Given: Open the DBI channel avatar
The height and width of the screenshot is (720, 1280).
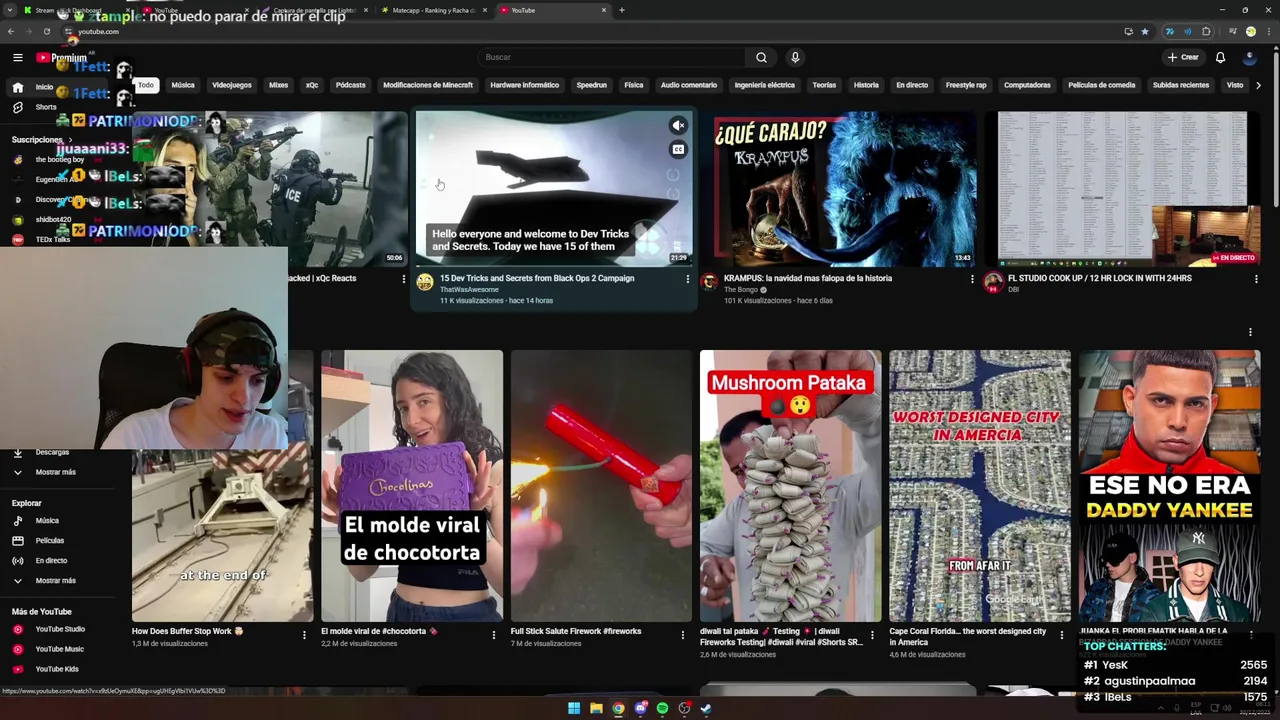Looking at the screenshot, I should click(993, 283).
